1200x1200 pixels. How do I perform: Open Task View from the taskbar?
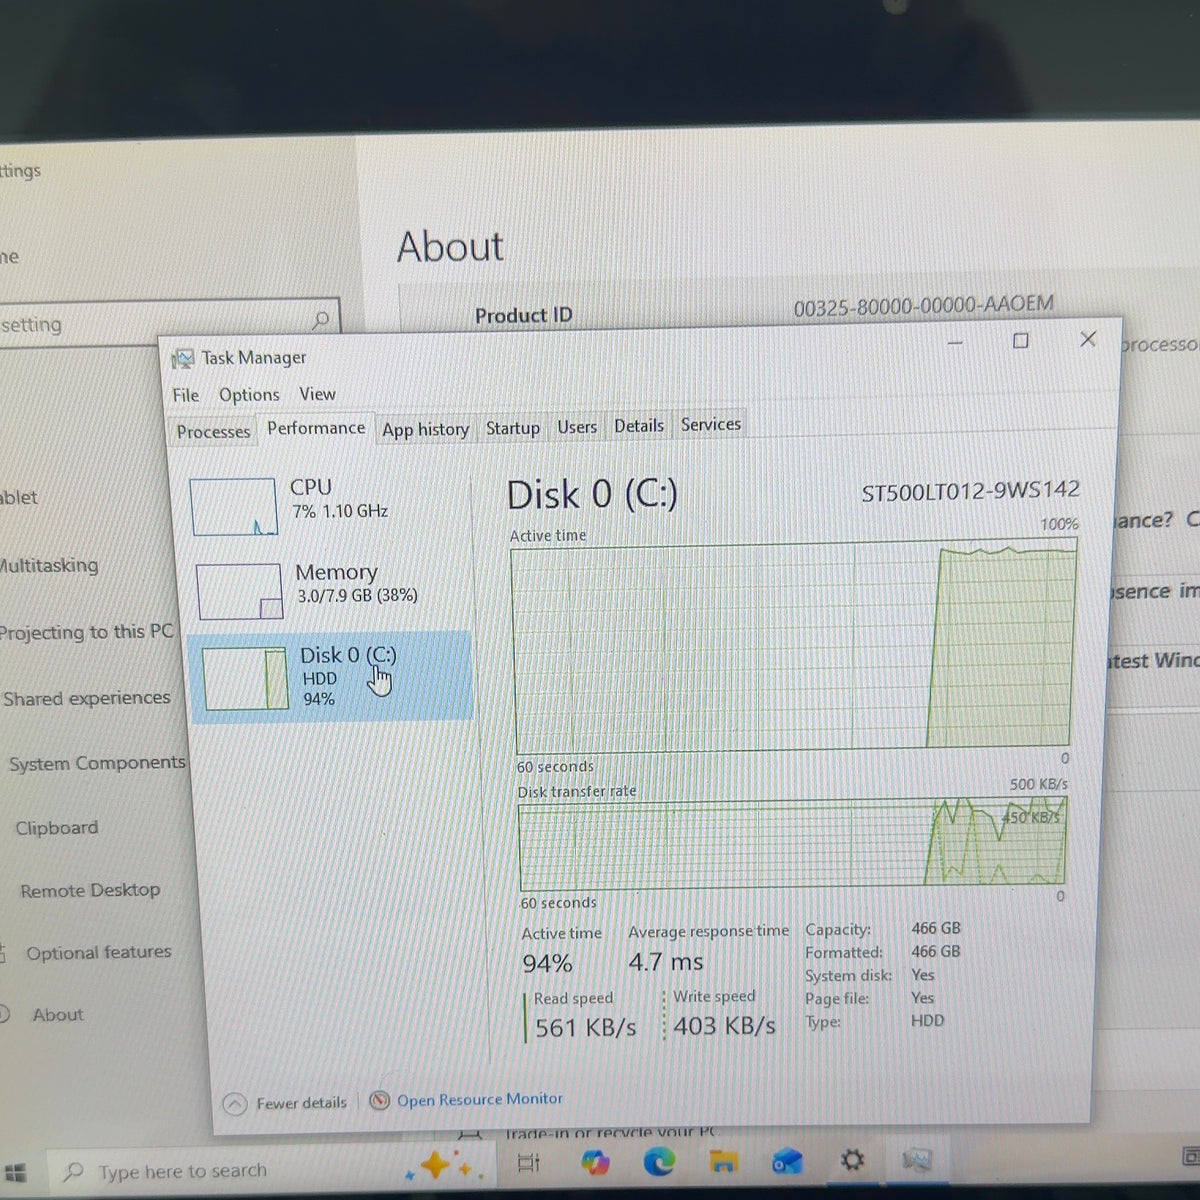coord(529,1163)
